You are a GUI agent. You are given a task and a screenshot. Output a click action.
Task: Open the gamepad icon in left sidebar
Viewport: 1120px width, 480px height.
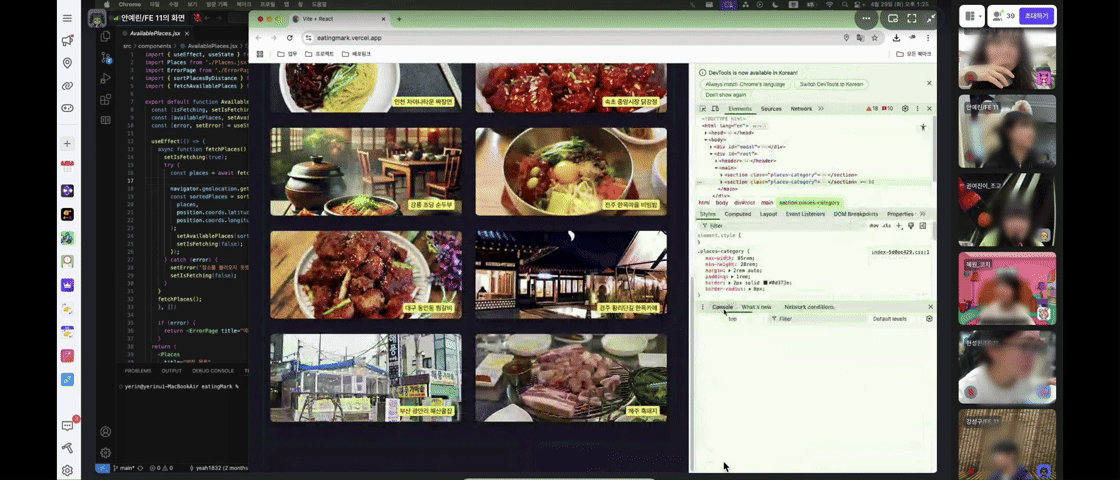point(67,108)
